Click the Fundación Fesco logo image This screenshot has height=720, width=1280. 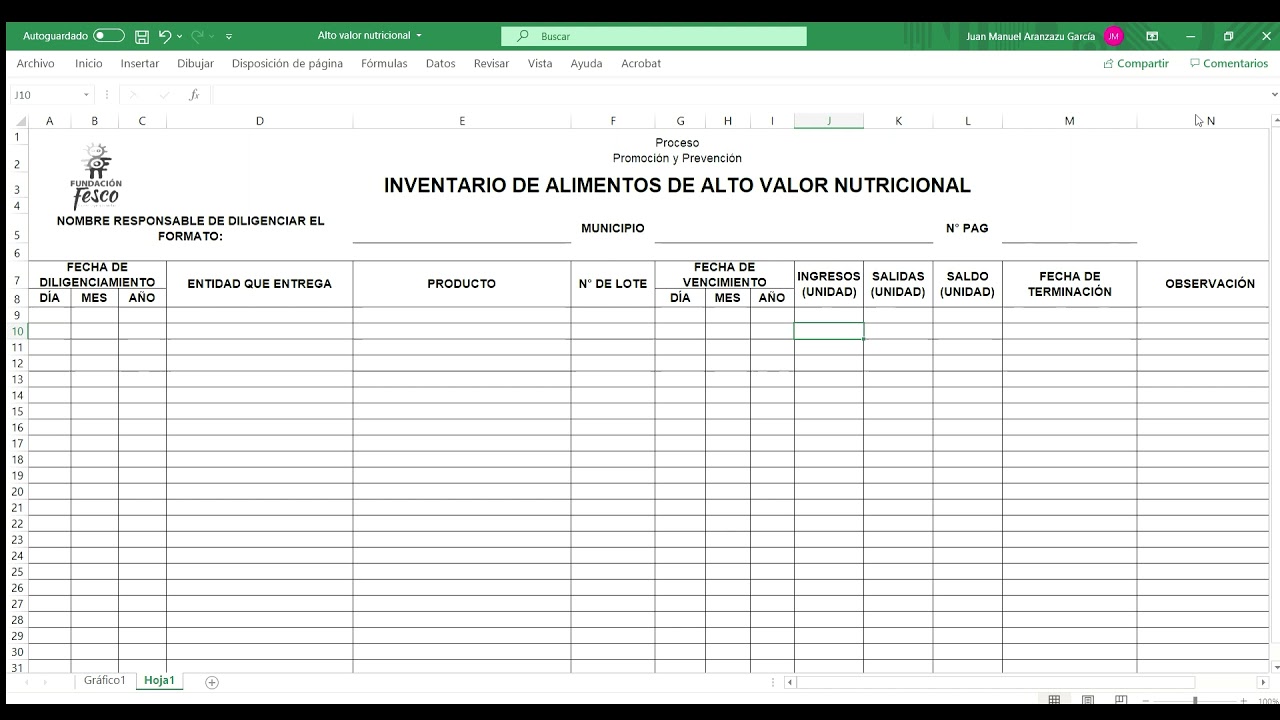96,176
